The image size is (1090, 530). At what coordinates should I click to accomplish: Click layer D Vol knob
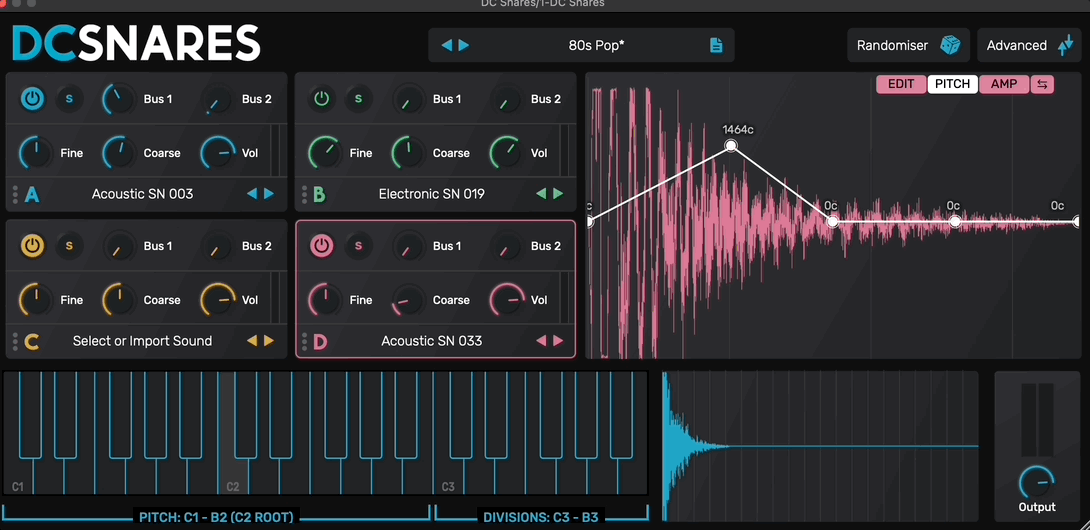pyautogui.click(x=507, y=300)
